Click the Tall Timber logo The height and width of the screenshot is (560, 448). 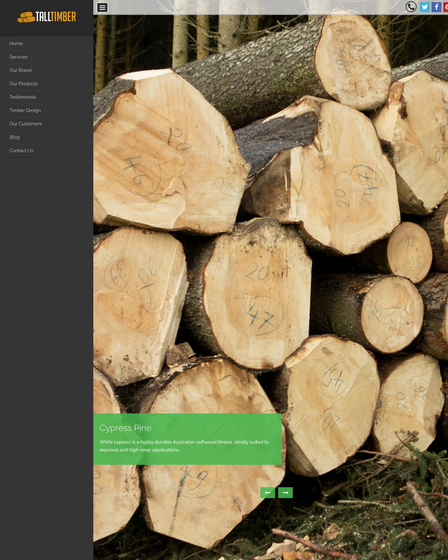47,17
